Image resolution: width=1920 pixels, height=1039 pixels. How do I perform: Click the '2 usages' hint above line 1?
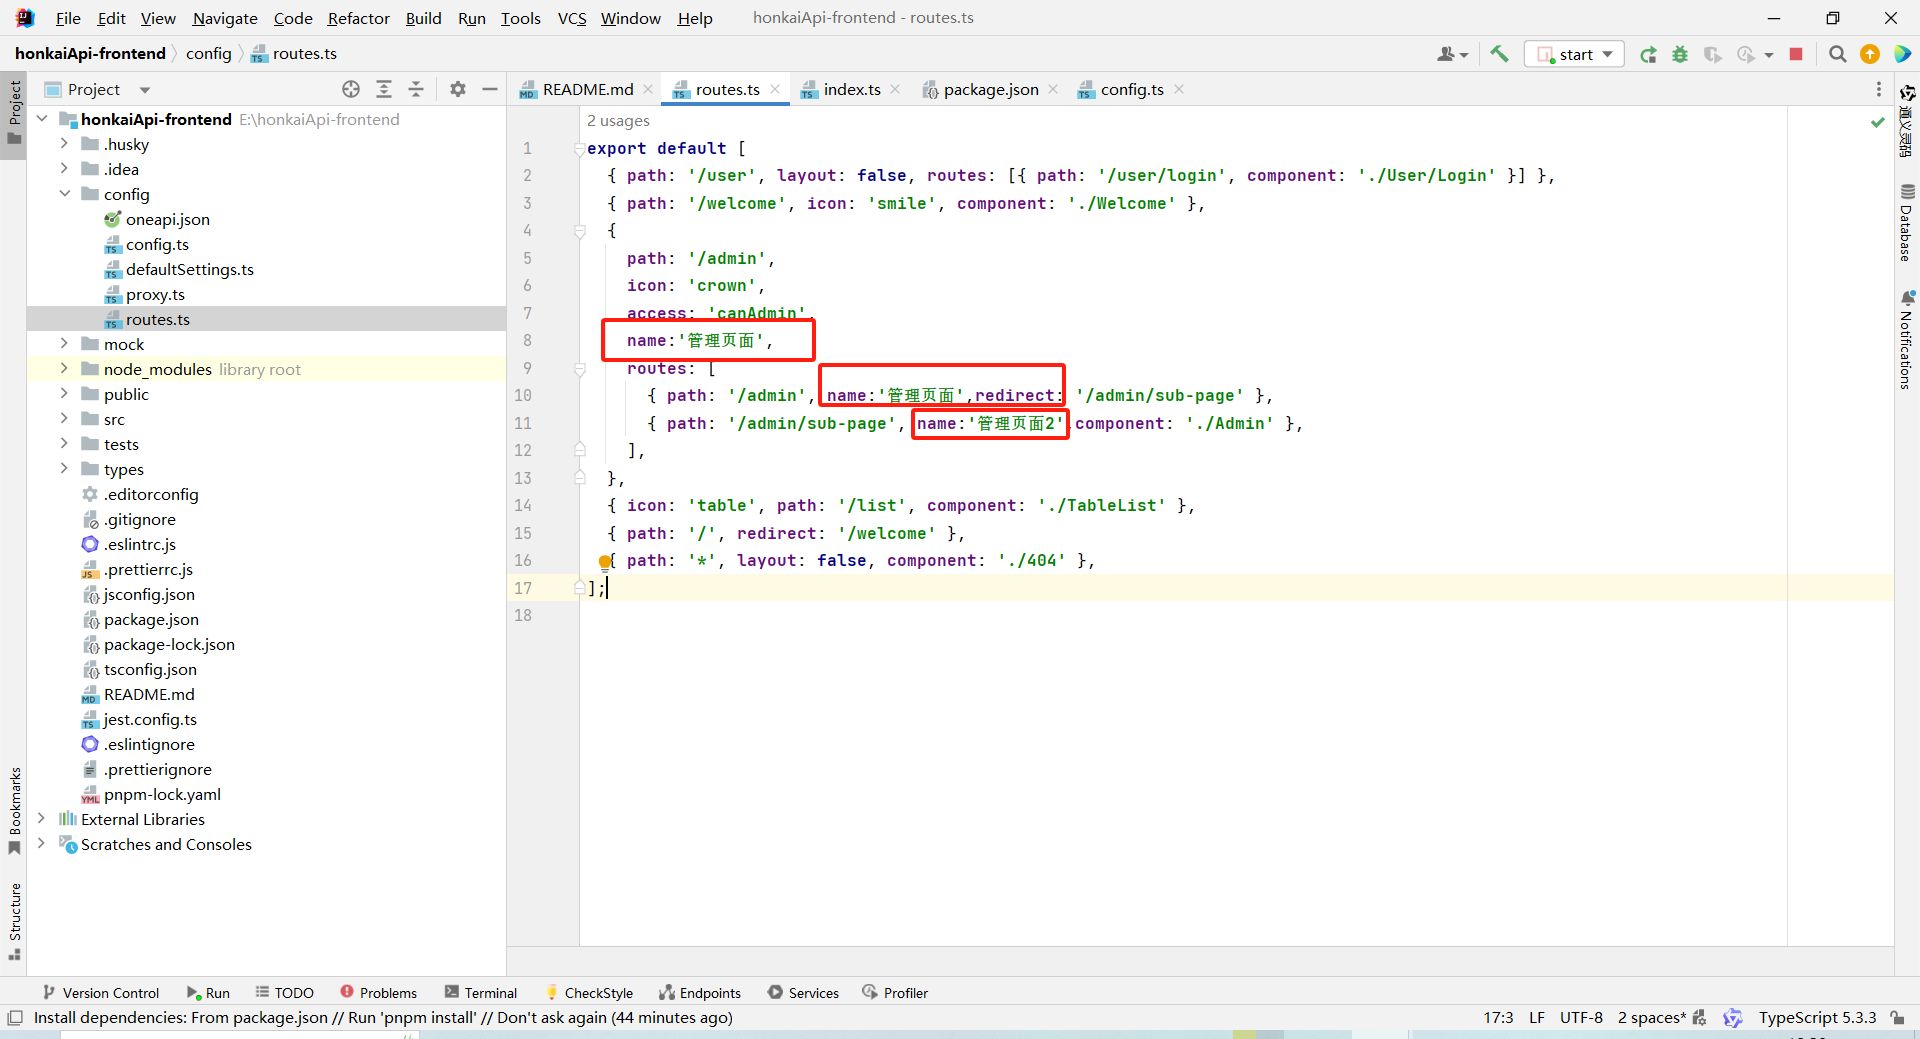click(x=618, y=120)
